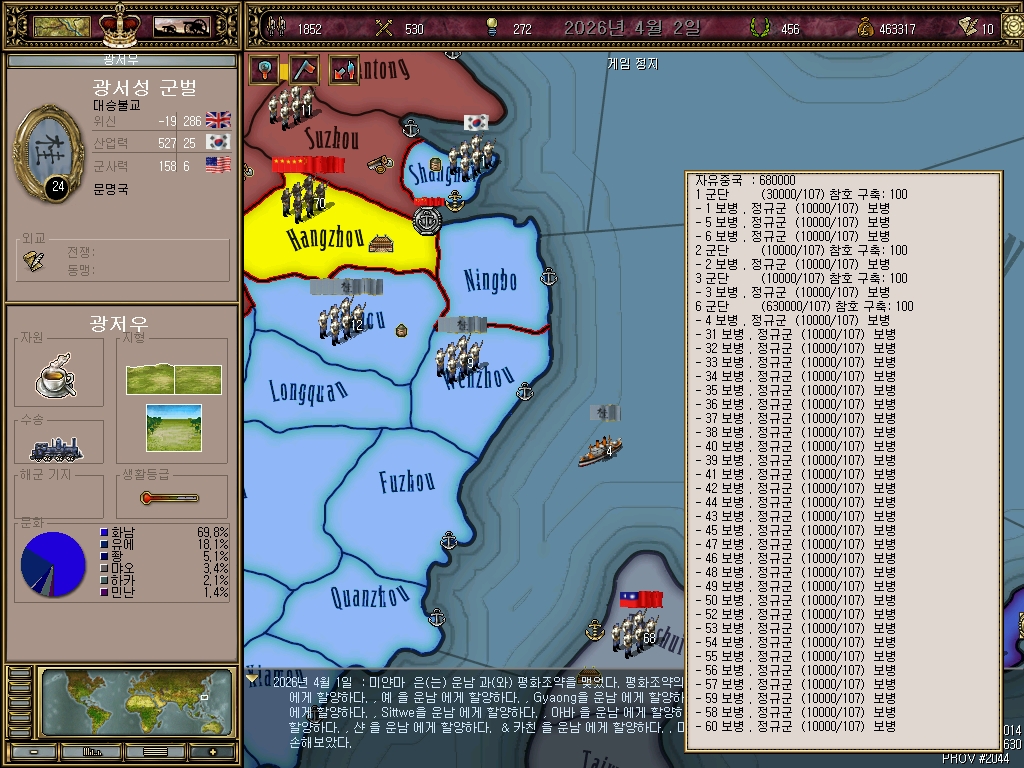Select the army of 9 in Wenzhou
This screenshot has width=1024, height=768.
point(459,359)
